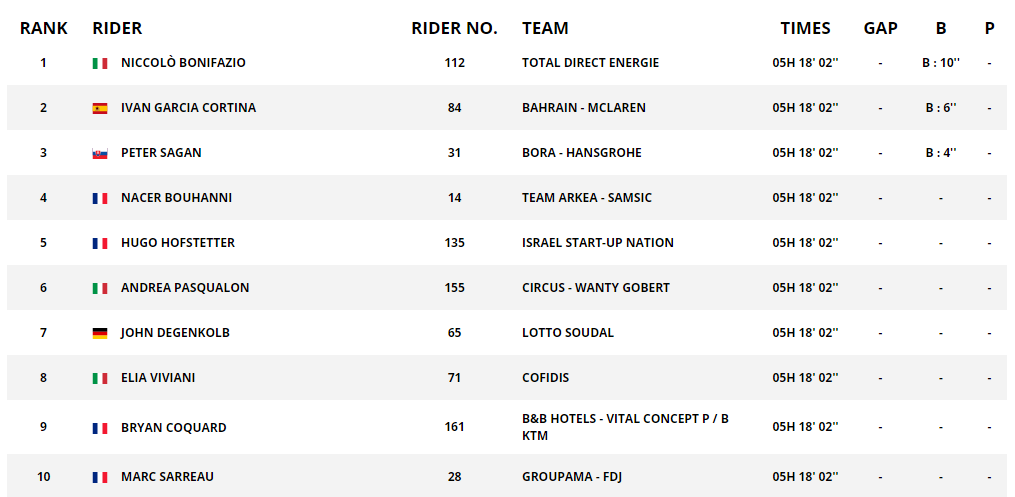The width and height of the screenshot is (1015, 497).
Task: Click the French flag beside Bryan Coquard
Action: (x=100, y=428)
